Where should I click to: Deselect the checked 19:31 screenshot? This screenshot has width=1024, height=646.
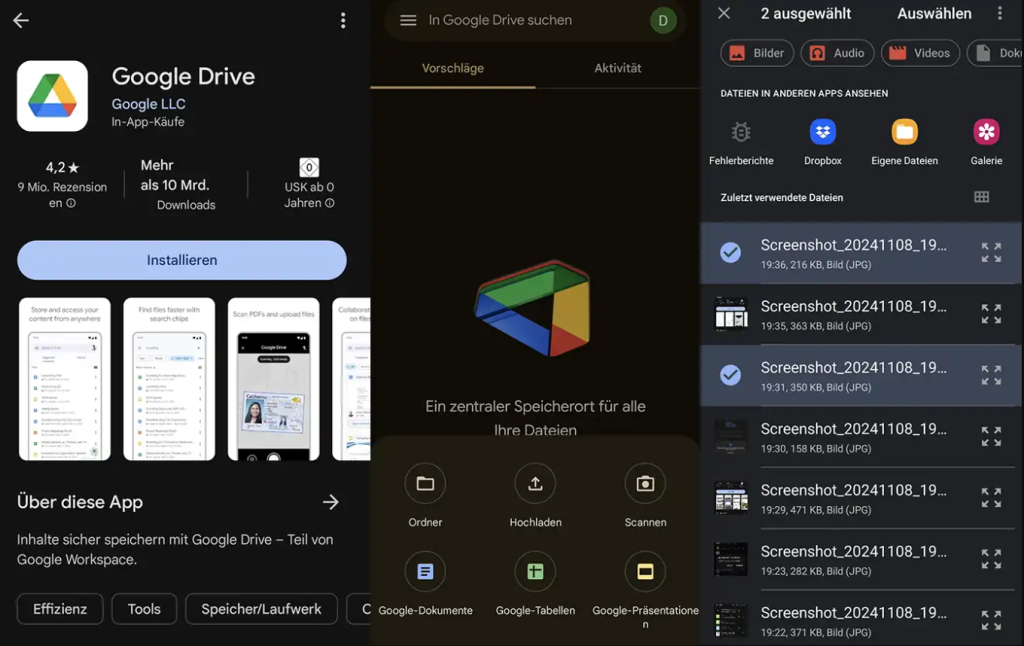tap(726, 376)
